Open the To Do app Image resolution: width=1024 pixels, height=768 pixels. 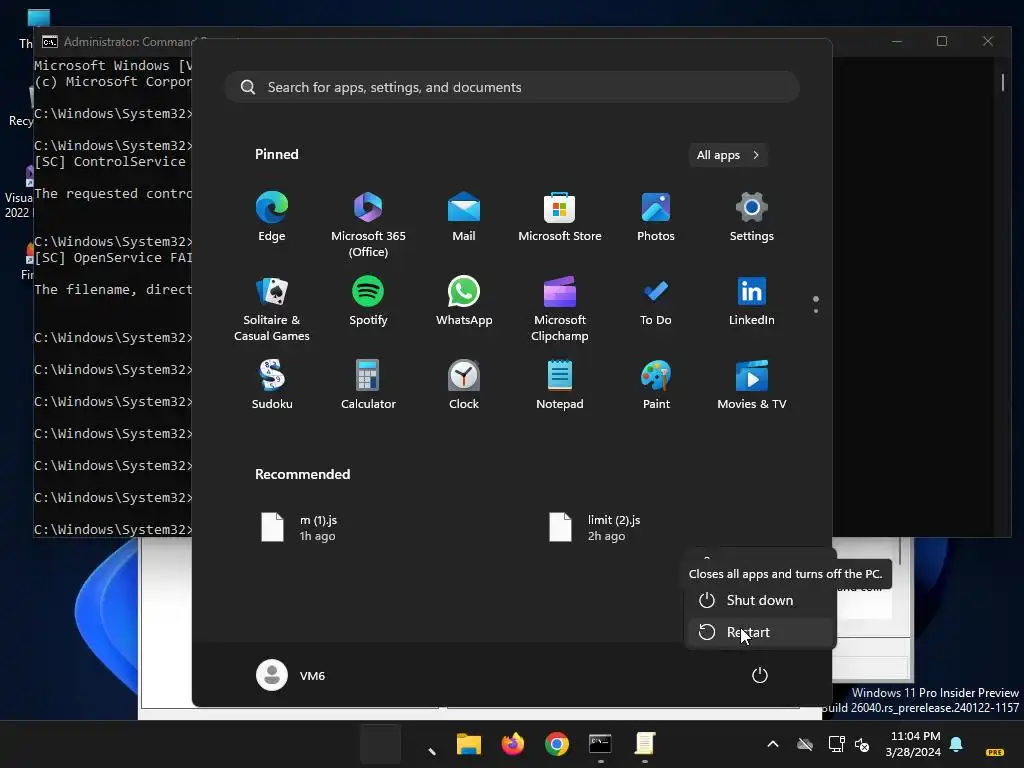[656, 301]
